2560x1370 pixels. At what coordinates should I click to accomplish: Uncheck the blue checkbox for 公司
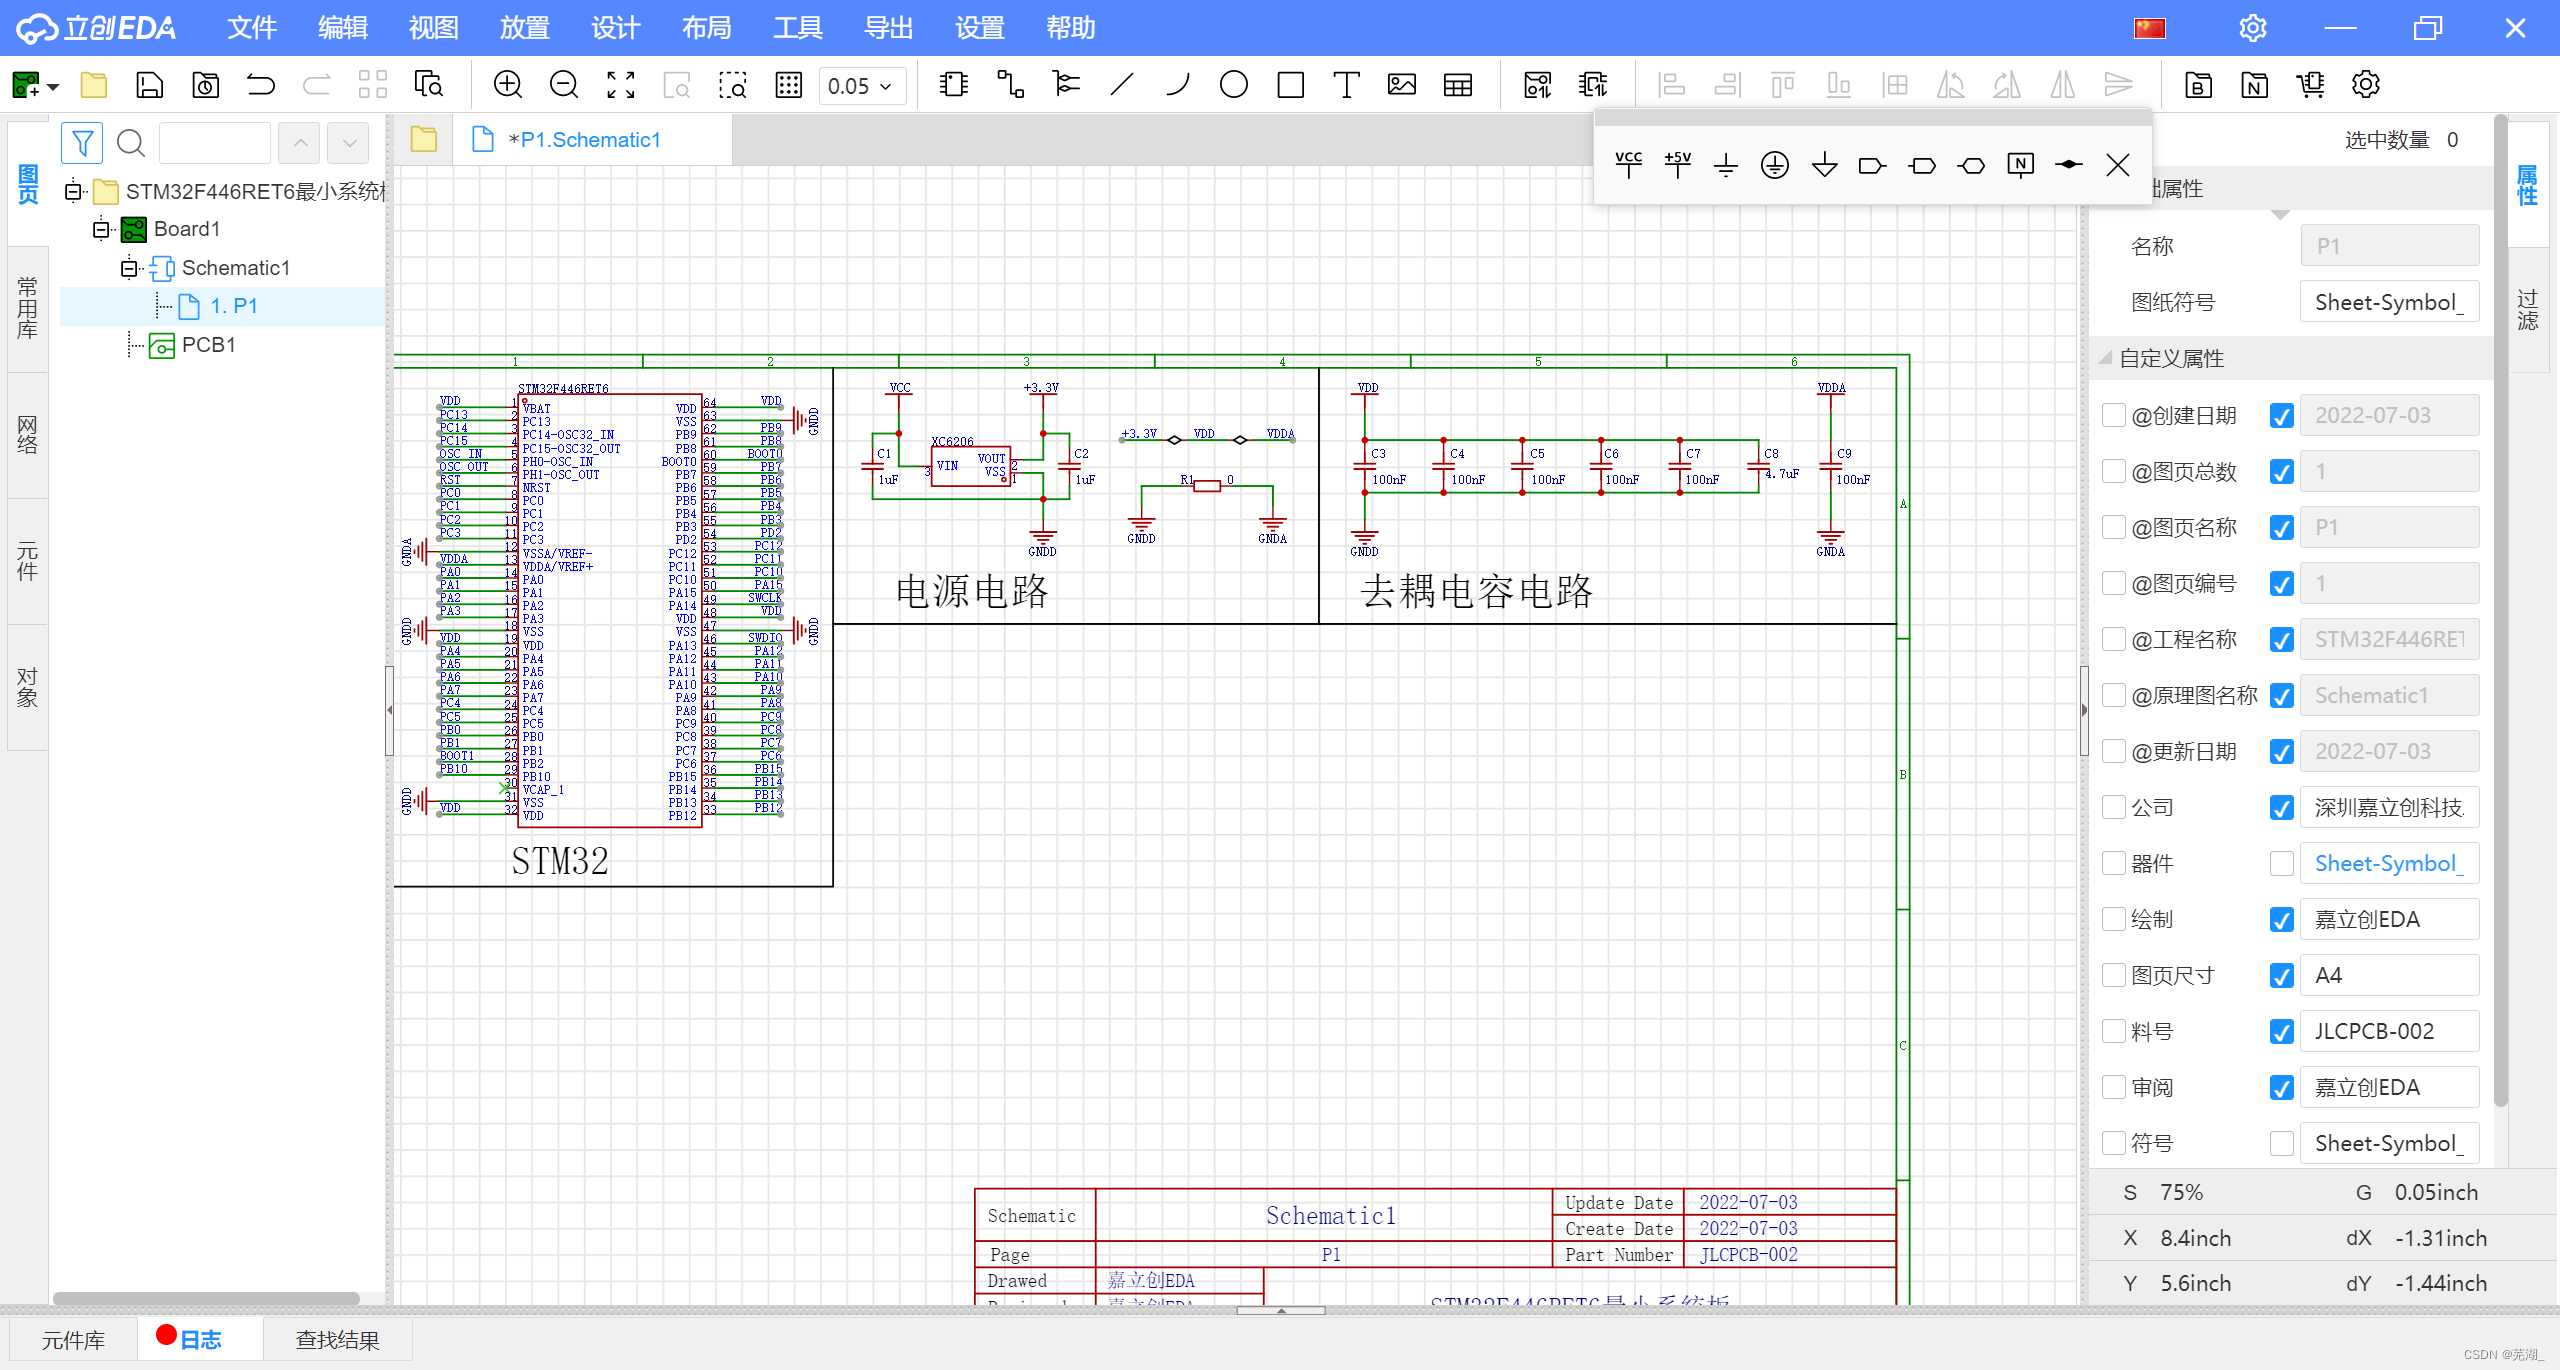pyautogui.click(x=2281, y=807)
